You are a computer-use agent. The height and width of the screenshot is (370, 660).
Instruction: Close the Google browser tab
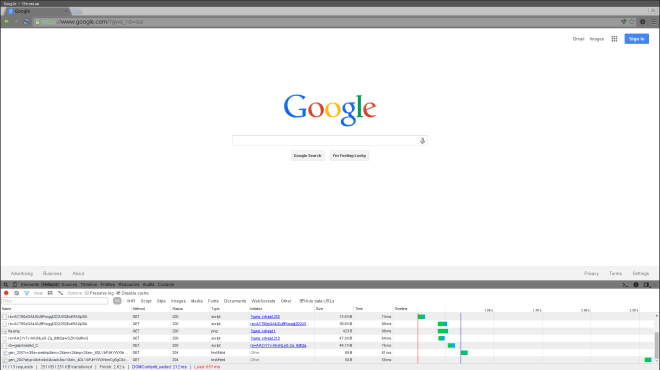point(66,11)
